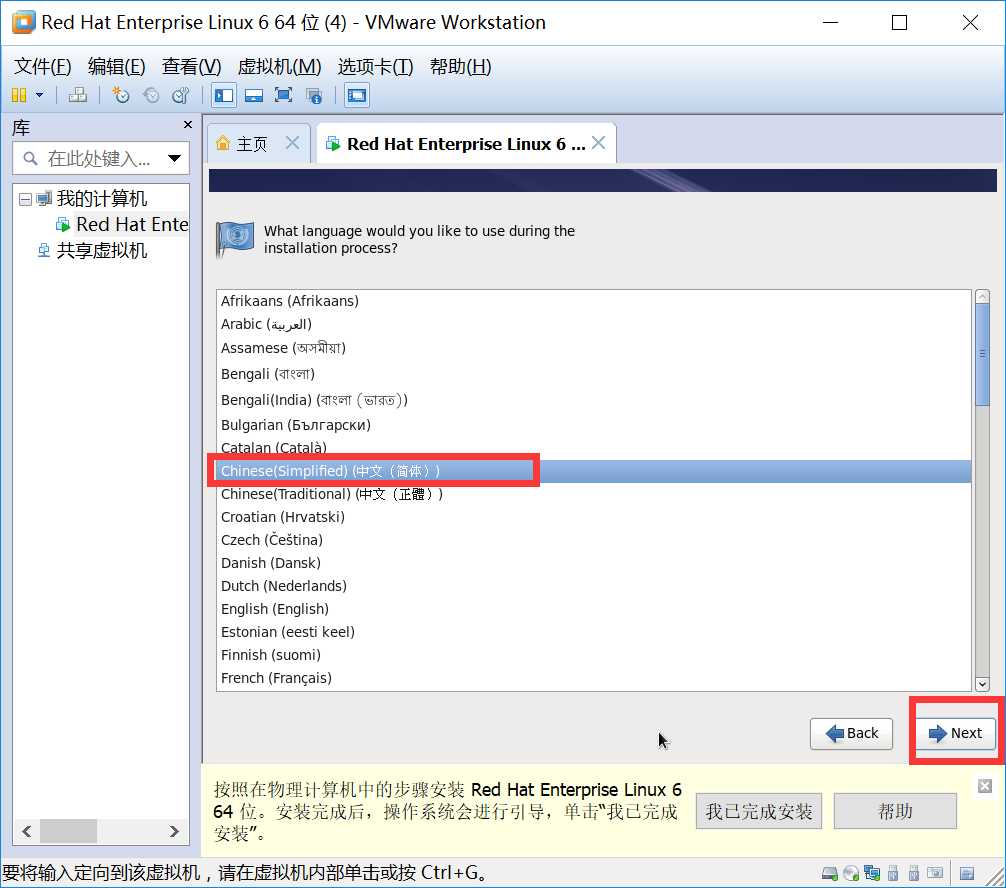
Task: Click the hard disk status icon
Action: pyautogui.click(x=830, y=873)
